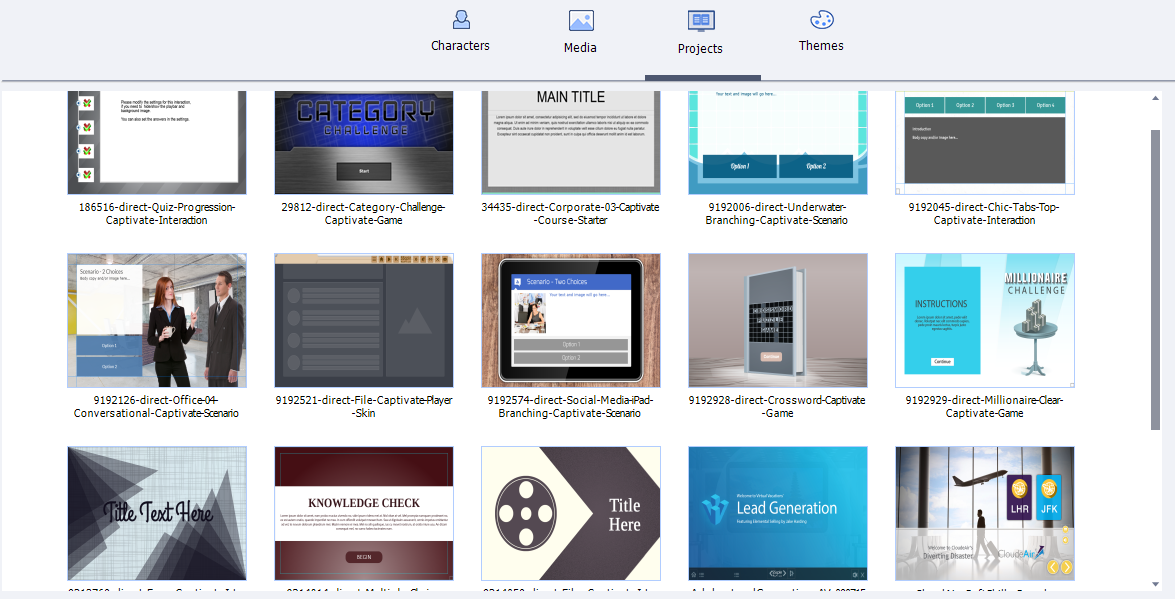Switch to the Characters tab
This screenshot has height=599, width=1175.
(460, 46)
